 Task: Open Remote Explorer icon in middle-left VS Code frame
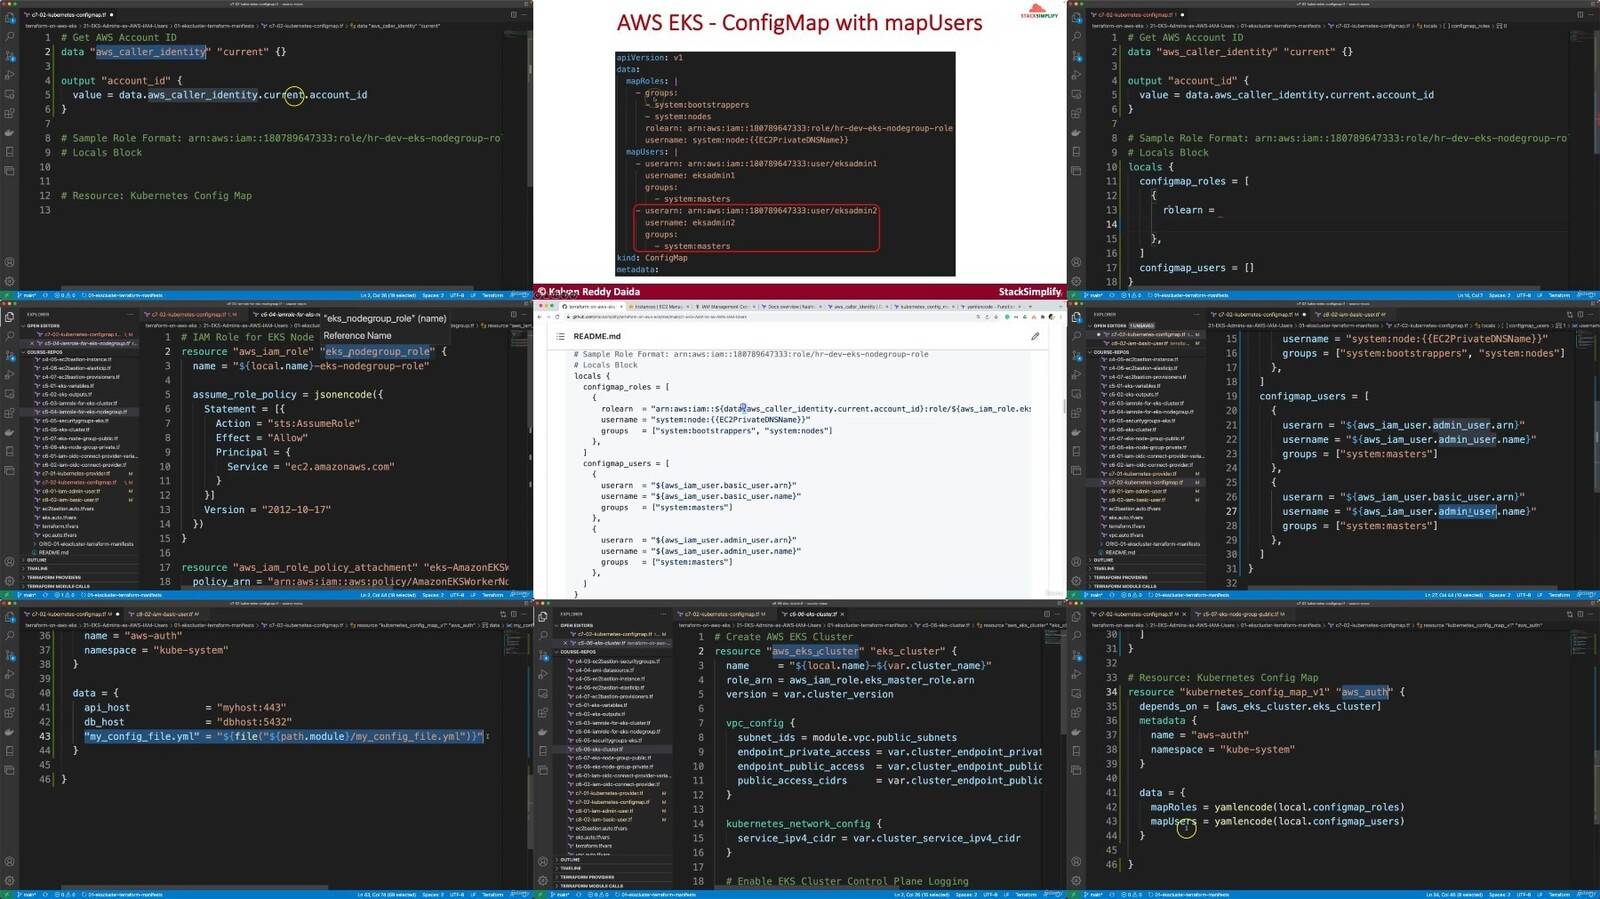pyautogui.click(x=10, y=394)
